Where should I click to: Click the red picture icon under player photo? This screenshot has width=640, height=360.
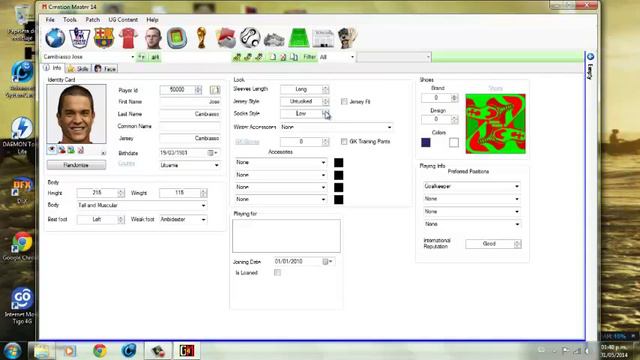(62, 150)
